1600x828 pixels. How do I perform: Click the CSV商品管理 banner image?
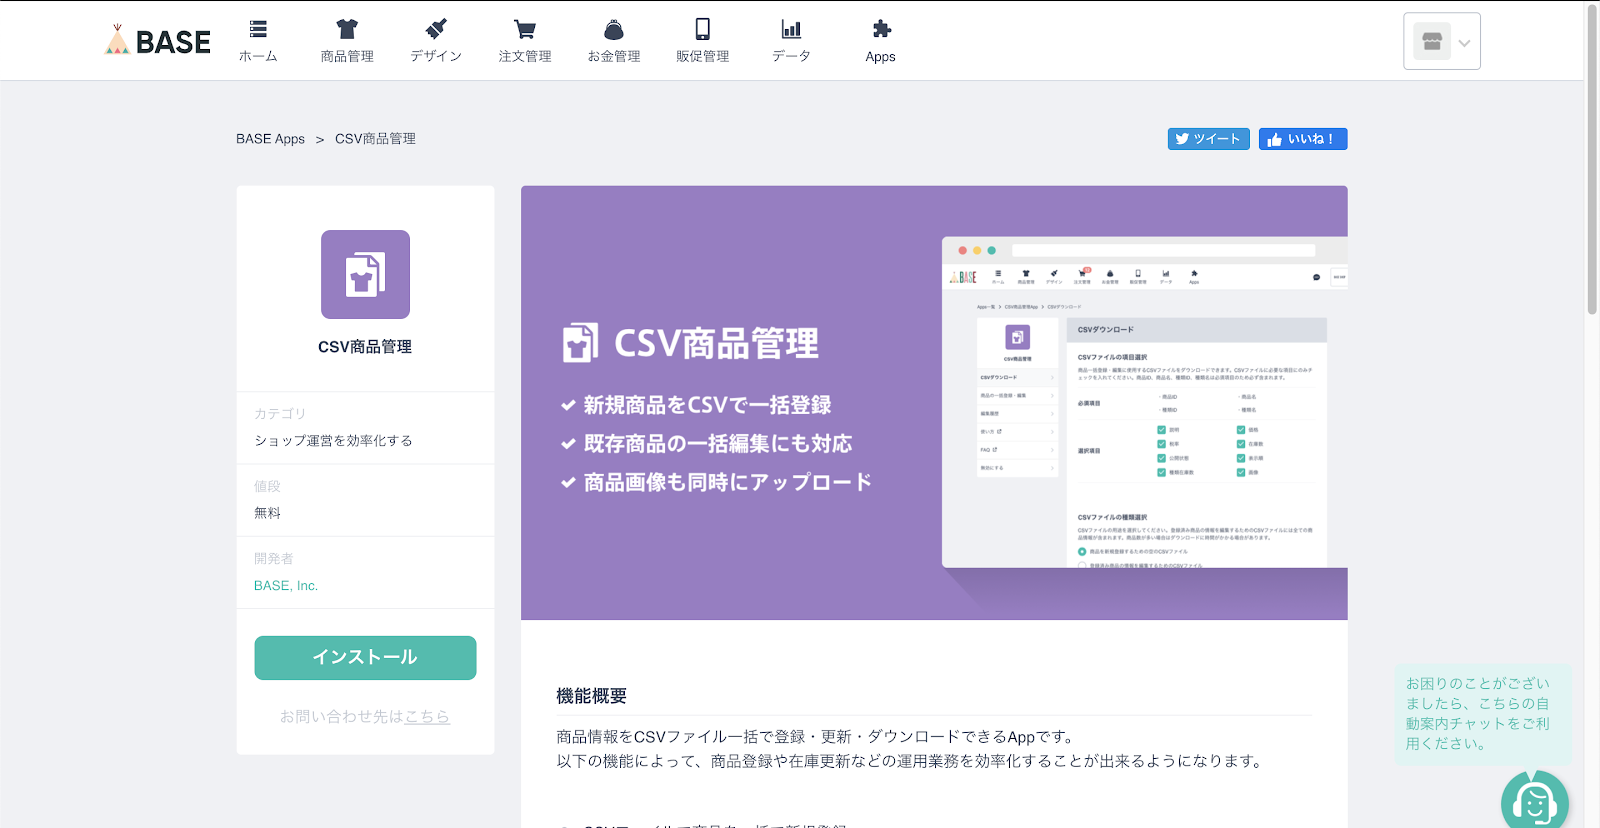pyautogui.click(x=934, y=402)
